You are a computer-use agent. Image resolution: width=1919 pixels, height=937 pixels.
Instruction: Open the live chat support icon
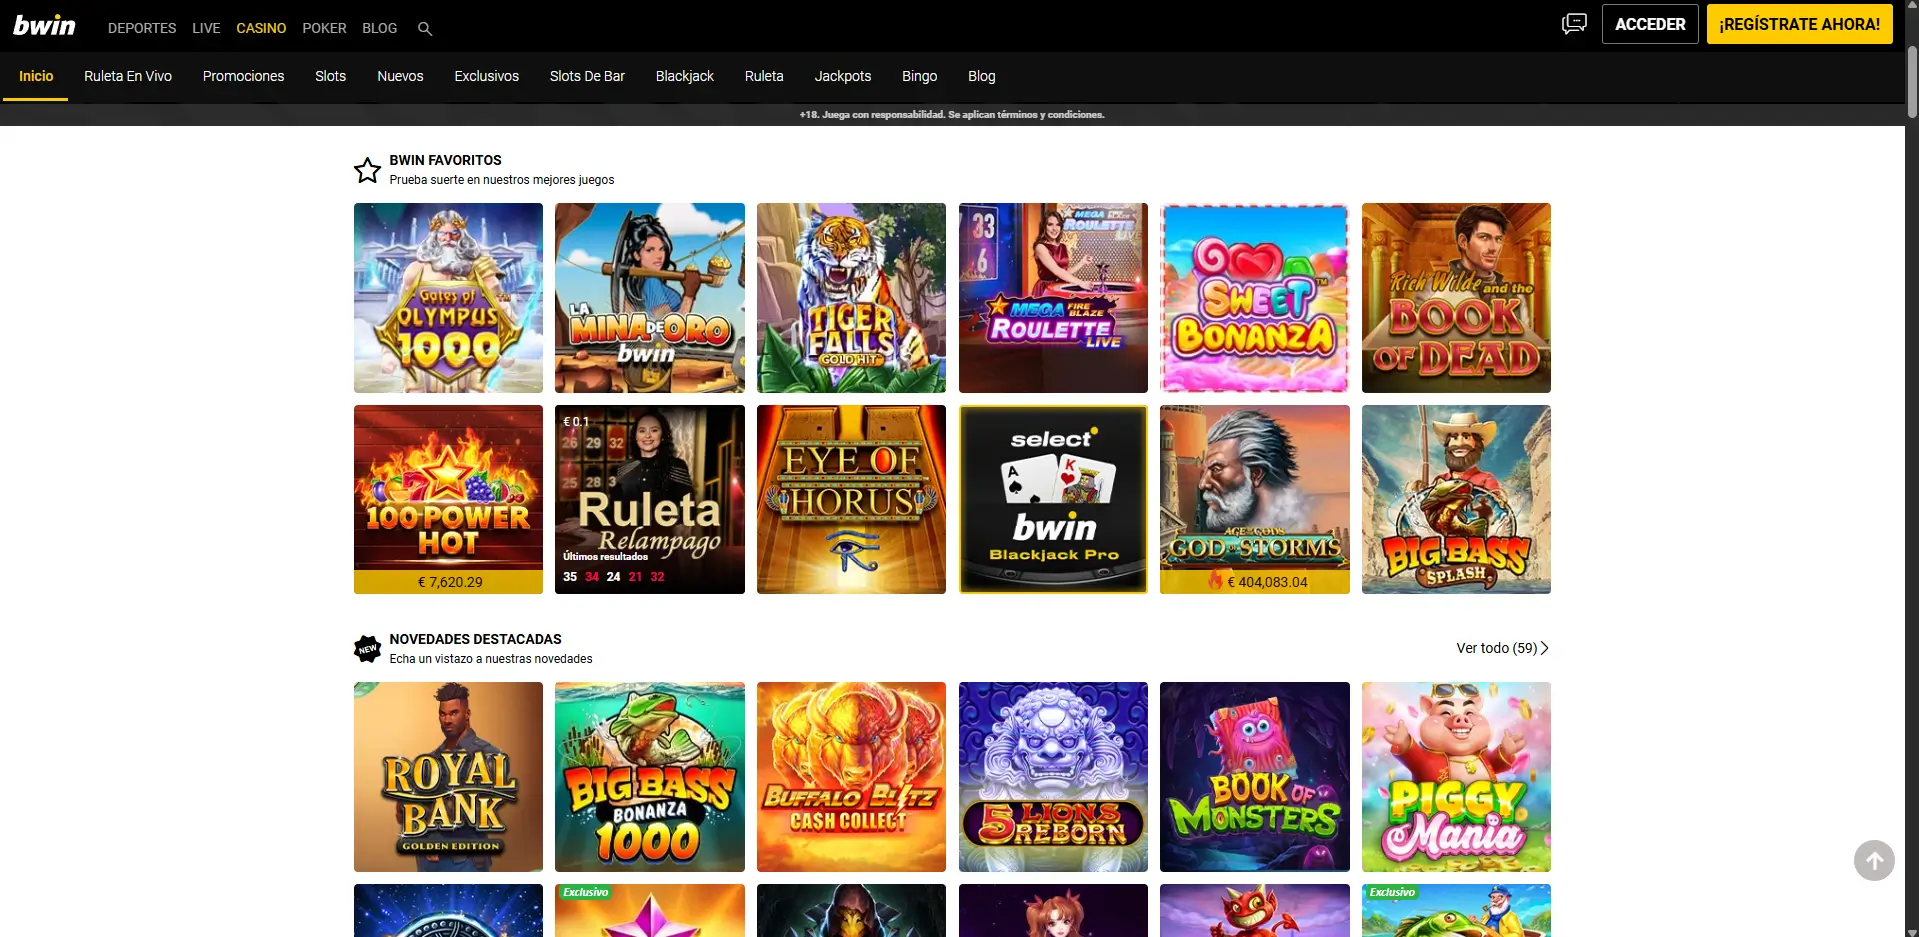click(x=1573, y=23)
